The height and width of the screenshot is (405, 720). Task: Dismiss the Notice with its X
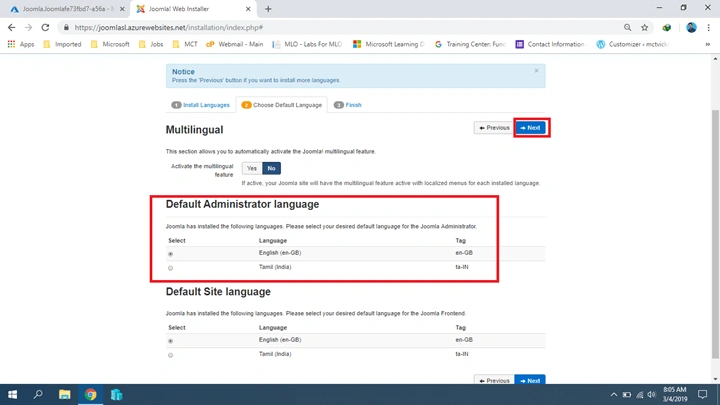[x=536, y=71]
